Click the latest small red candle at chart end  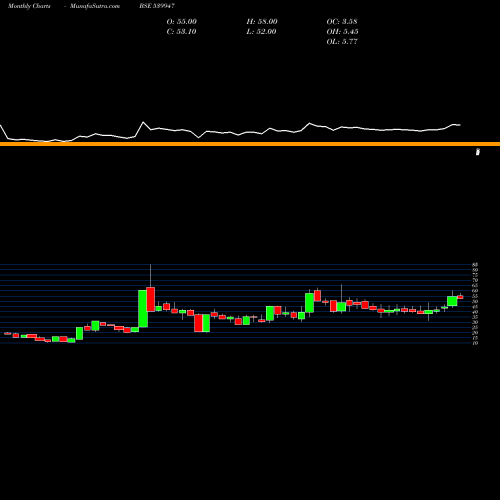pyautogui.click(x=460, y=297)
